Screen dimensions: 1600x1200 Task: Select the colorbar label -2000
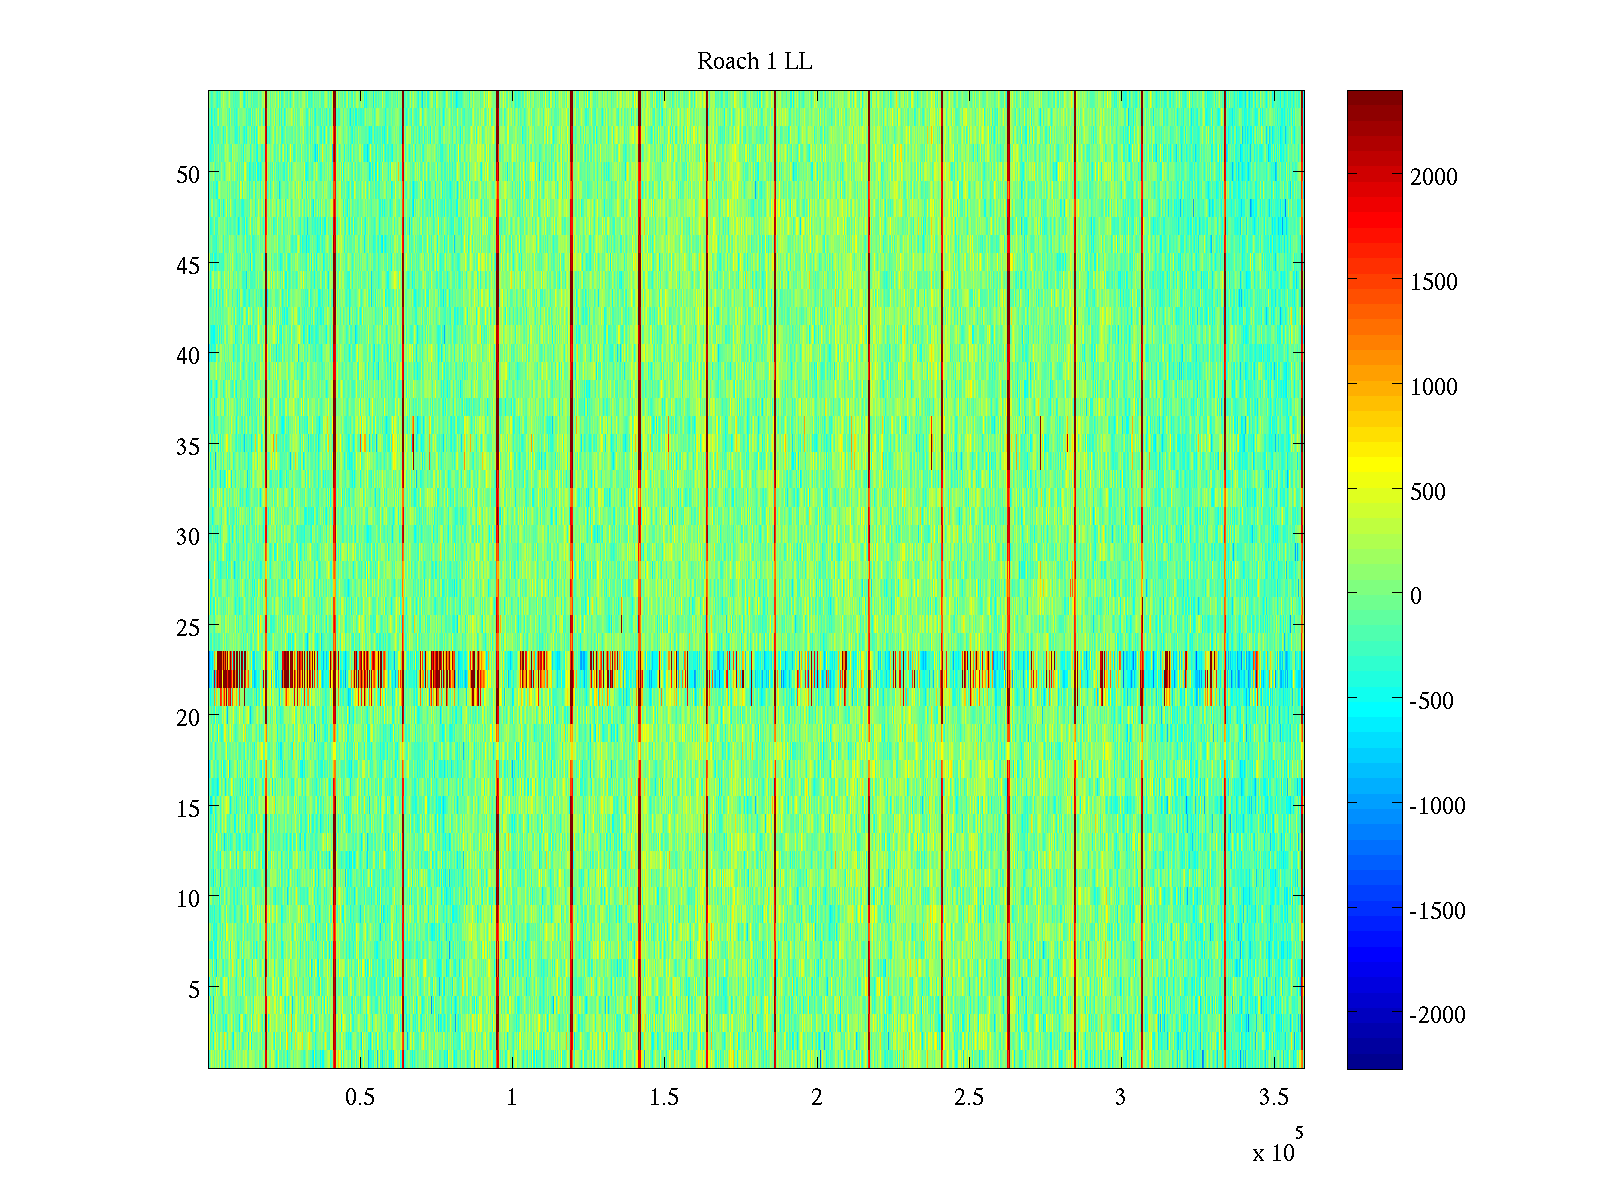(x=1437, y=1015)
